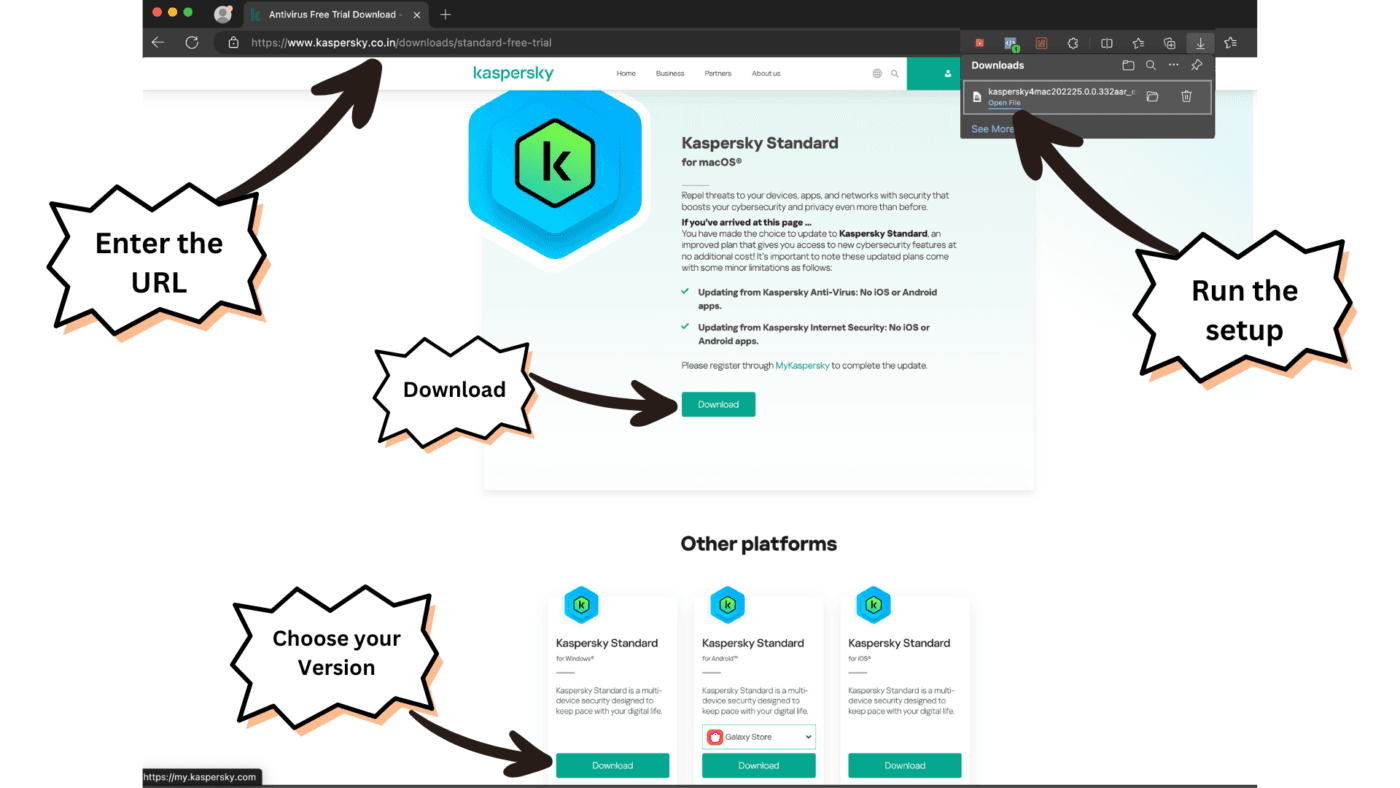Open the Collections icon
The height and width of the screenshot is (788, 1400).
1169,43
